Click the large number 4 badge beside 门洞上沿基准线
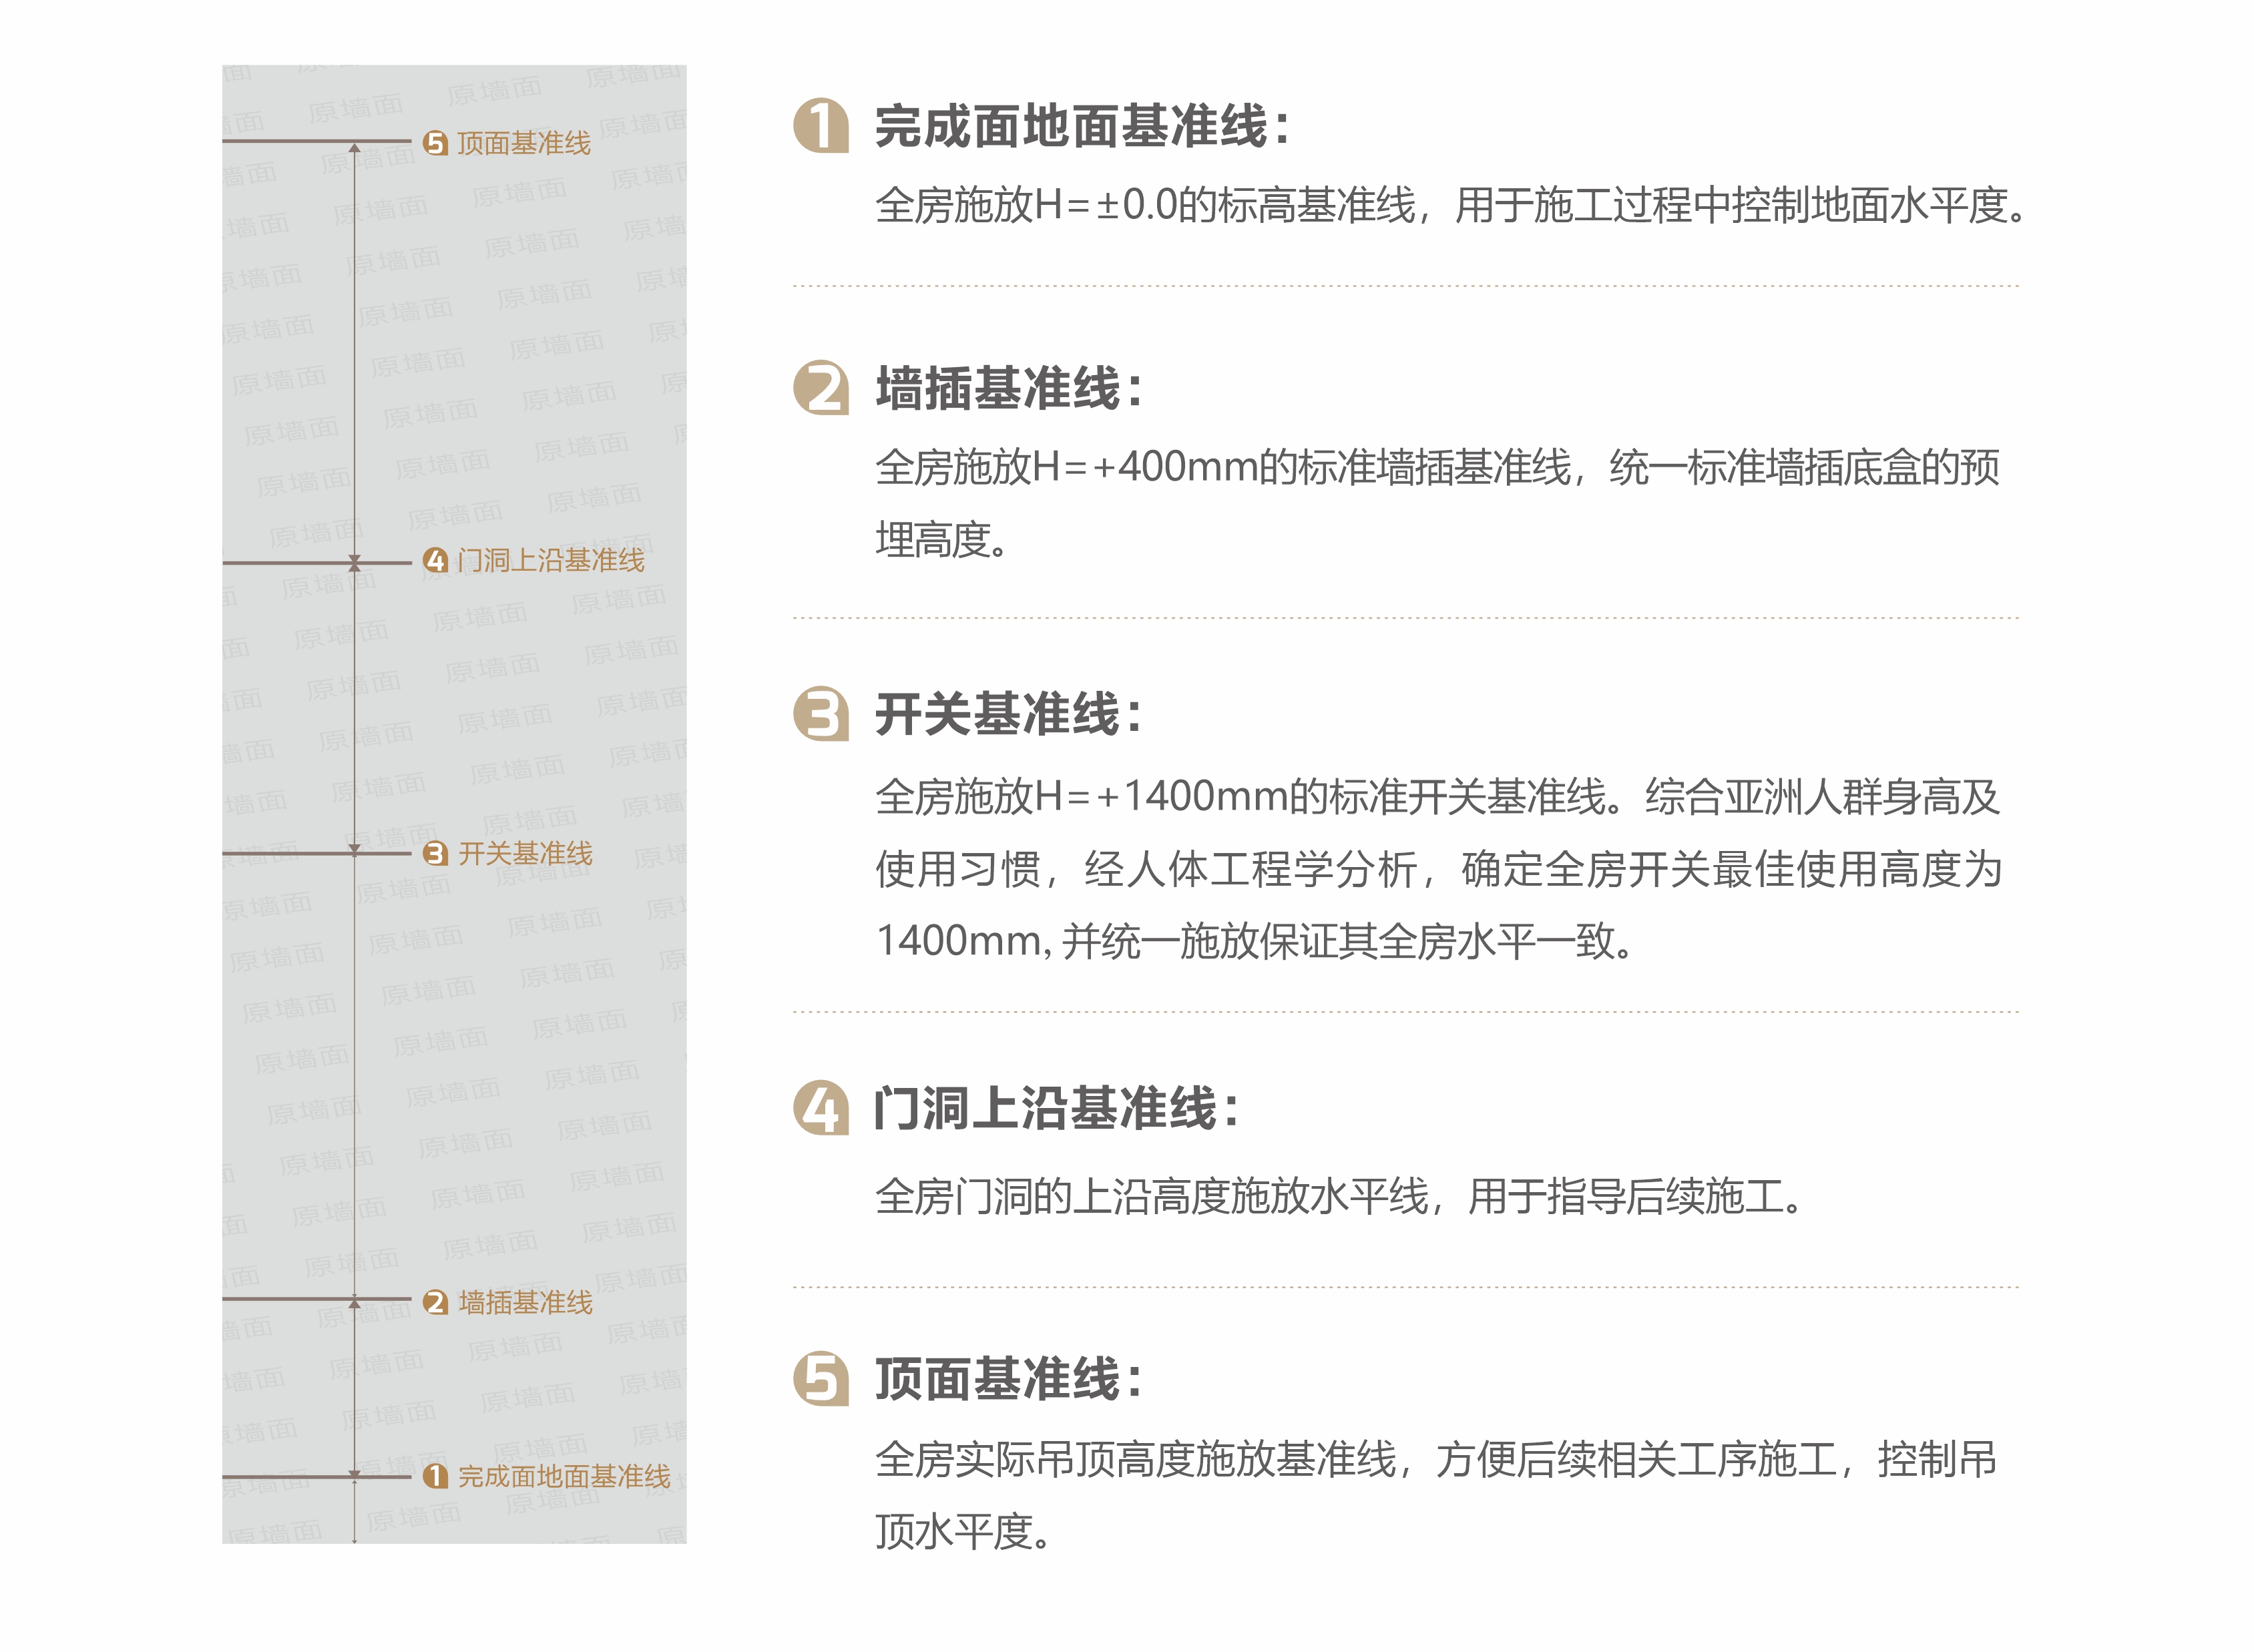This screenshot has height=1652, width=2254. (x=820, y=1108)
